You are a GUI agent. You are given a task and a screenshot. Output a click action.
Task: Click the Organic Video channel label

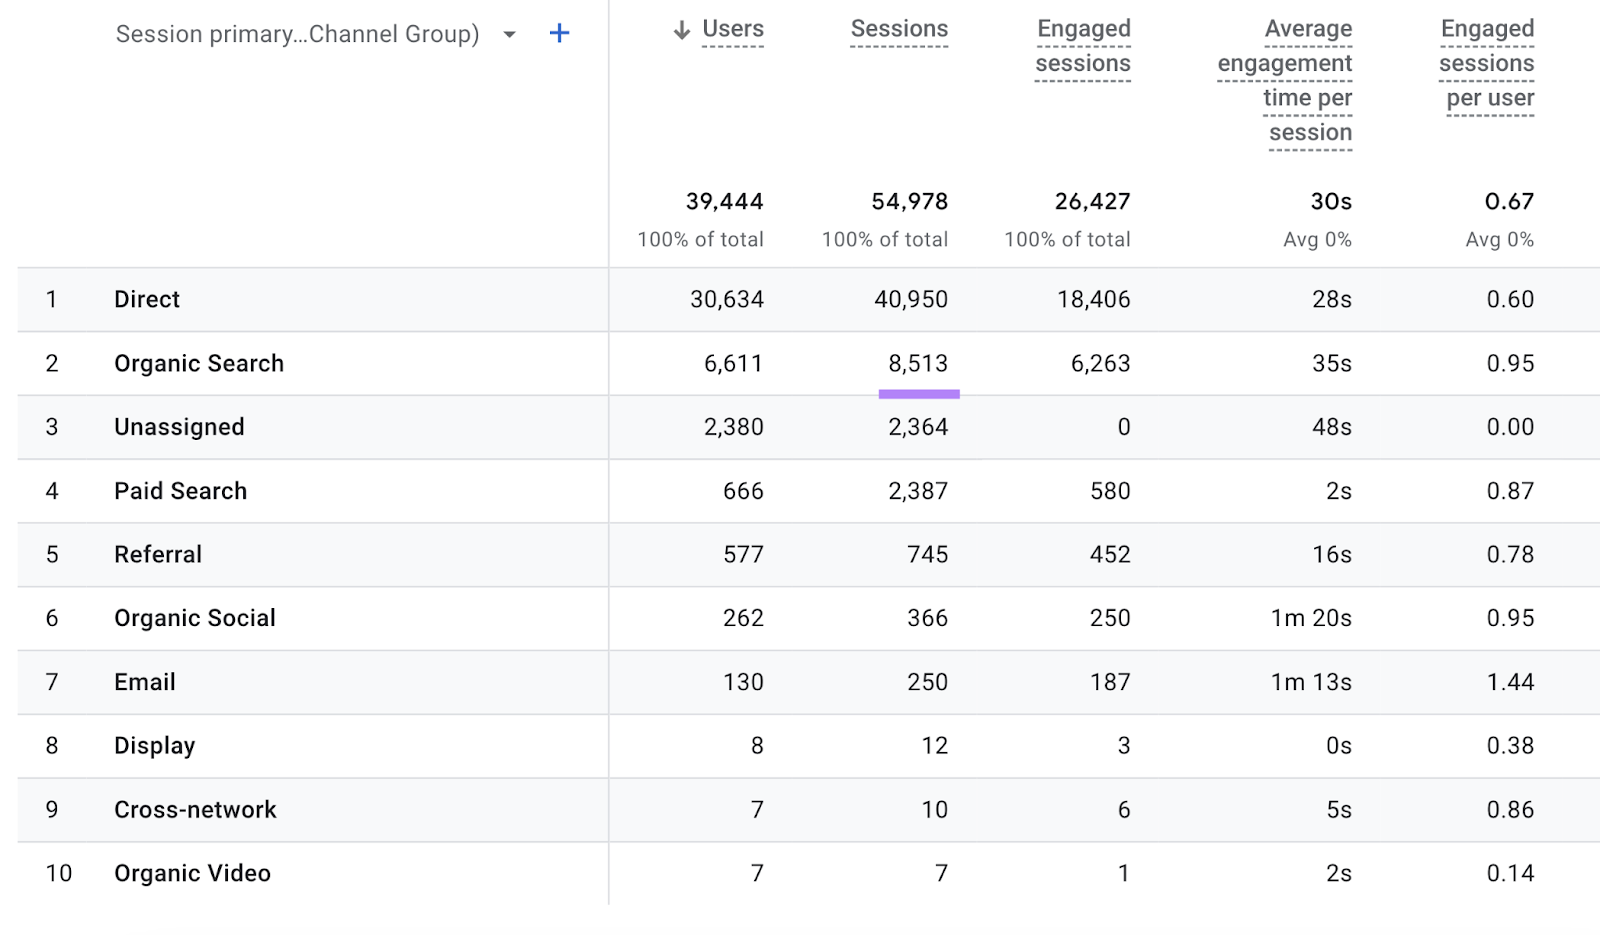(x=191, y=873)
